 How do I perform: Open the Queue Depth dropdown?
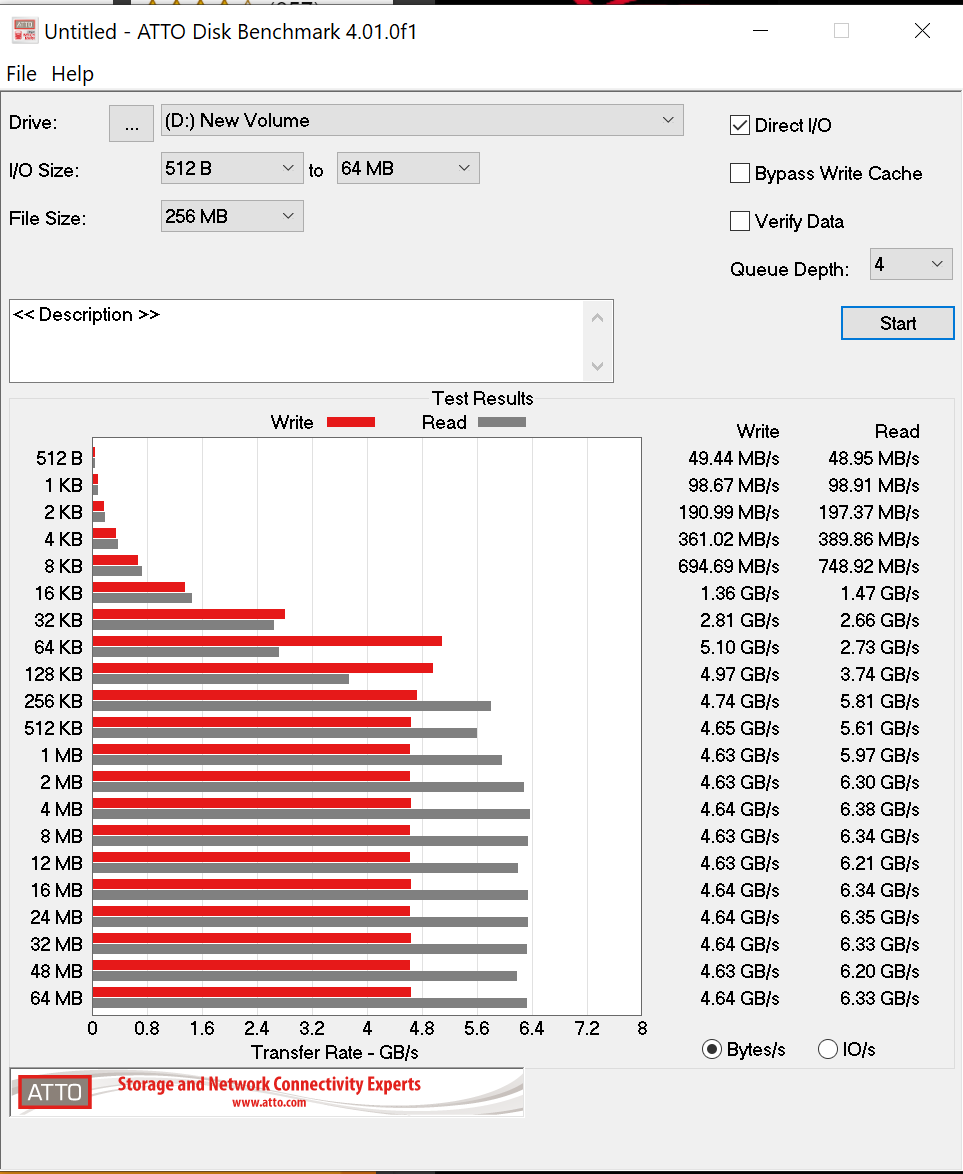910,265
